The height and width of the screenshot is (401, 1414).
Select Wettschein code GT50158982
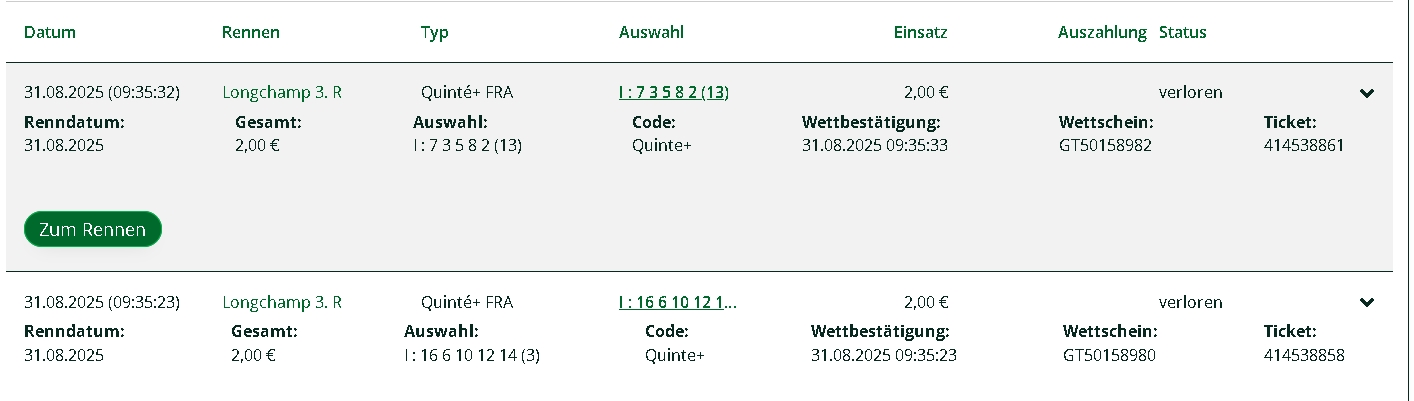pyautogui.click(x=1105, y=145)
